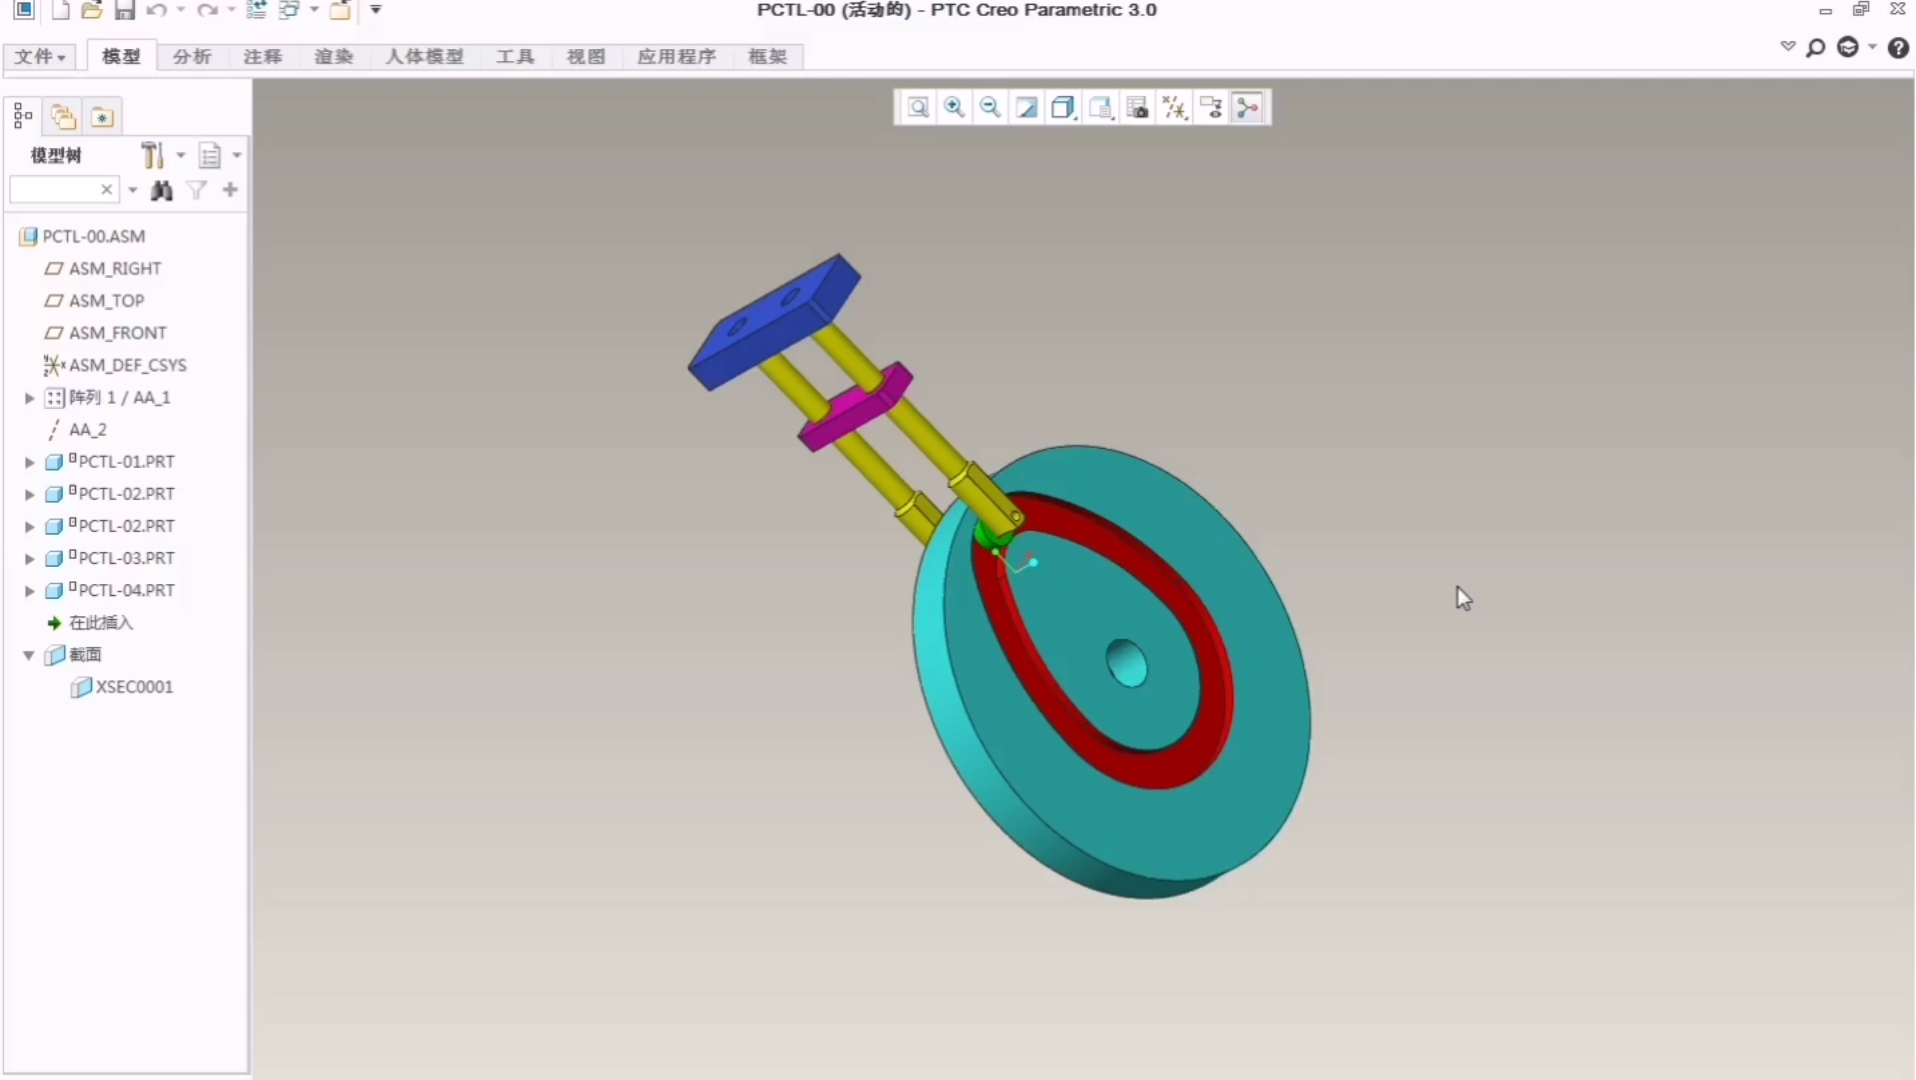
Task: Click the plus Add icon in tree
Action: click(231, 190)
